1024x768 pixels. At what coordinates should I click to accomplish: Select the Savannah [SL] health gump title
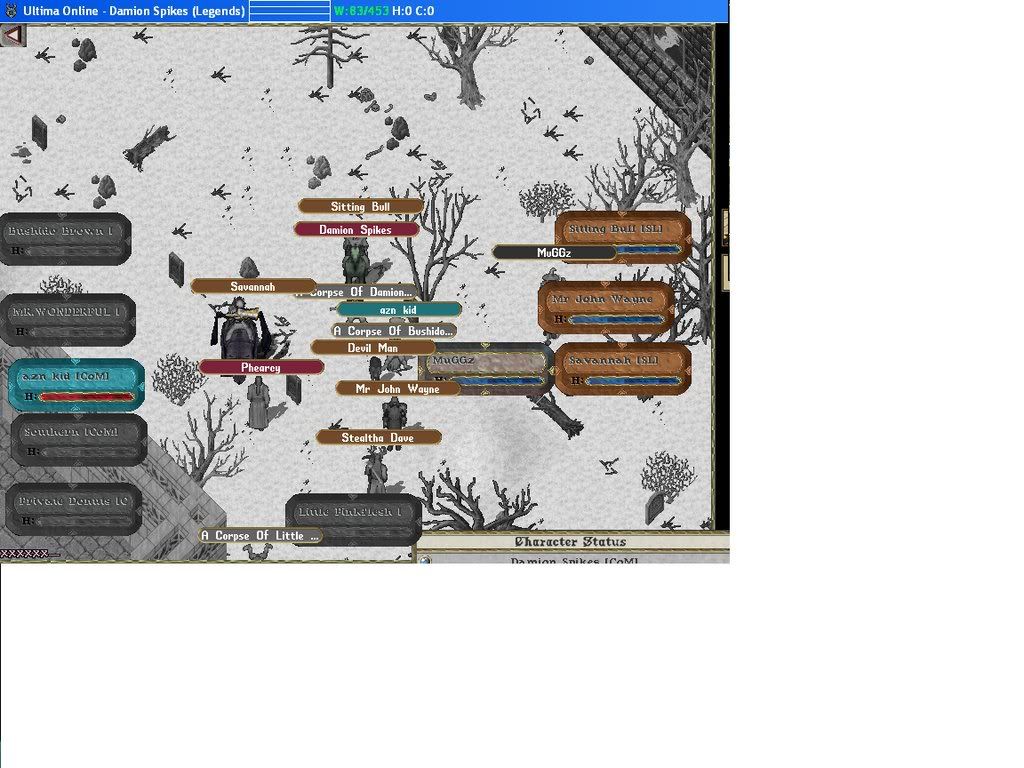tap(613, 360)
